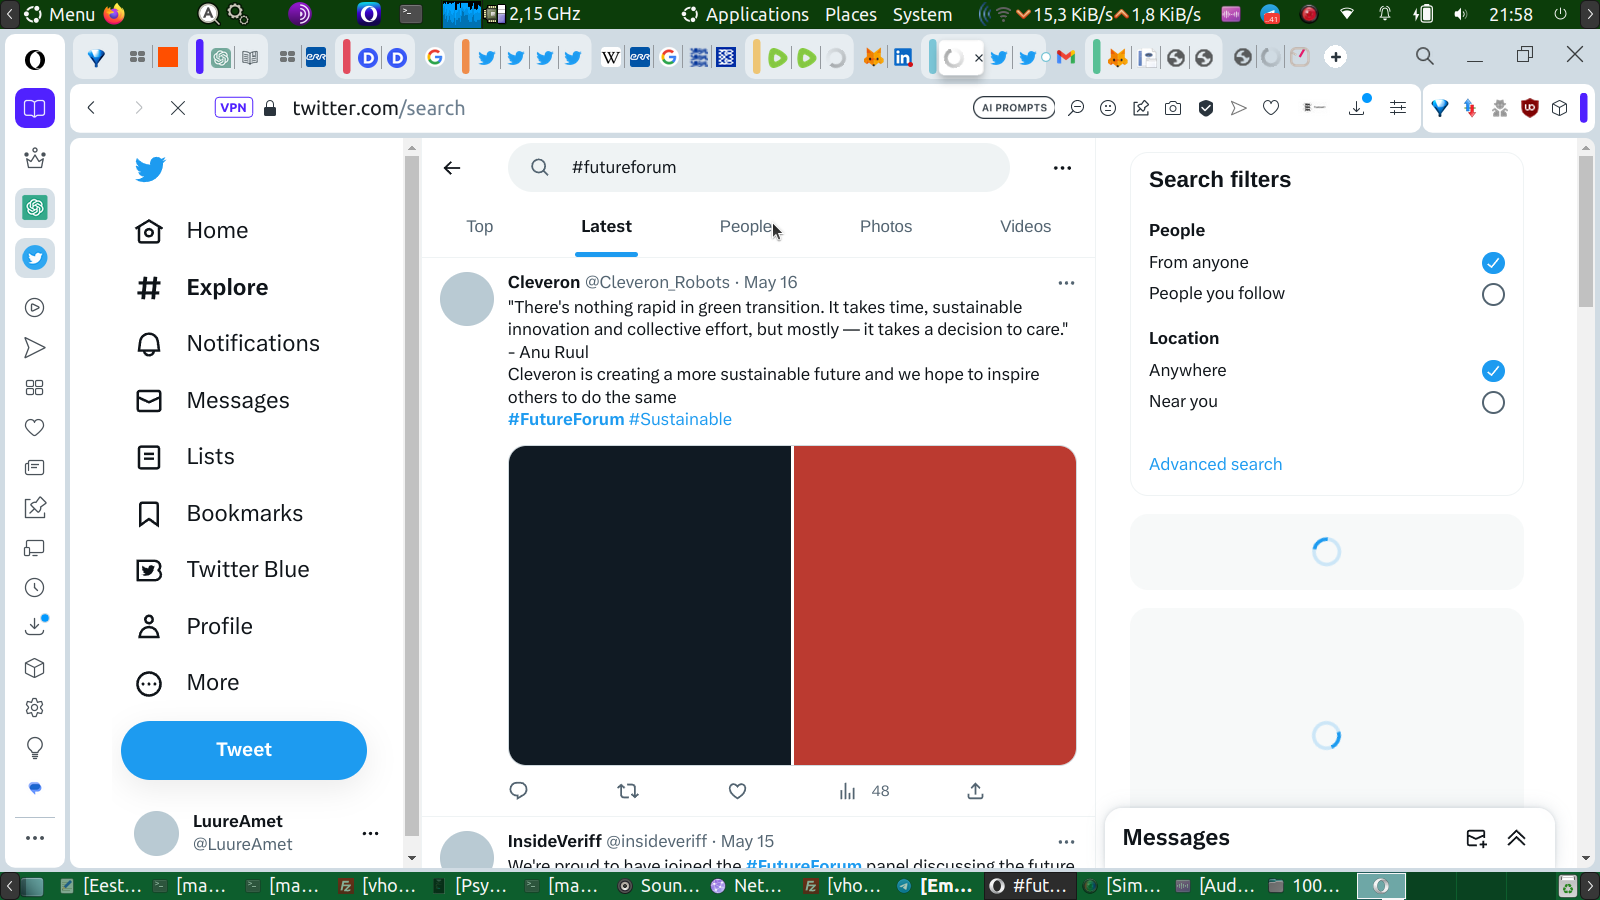Screen dimensions: 1600x900
Task: Open the #FutureForum hashtag link
Action: [x=566, y=420]
